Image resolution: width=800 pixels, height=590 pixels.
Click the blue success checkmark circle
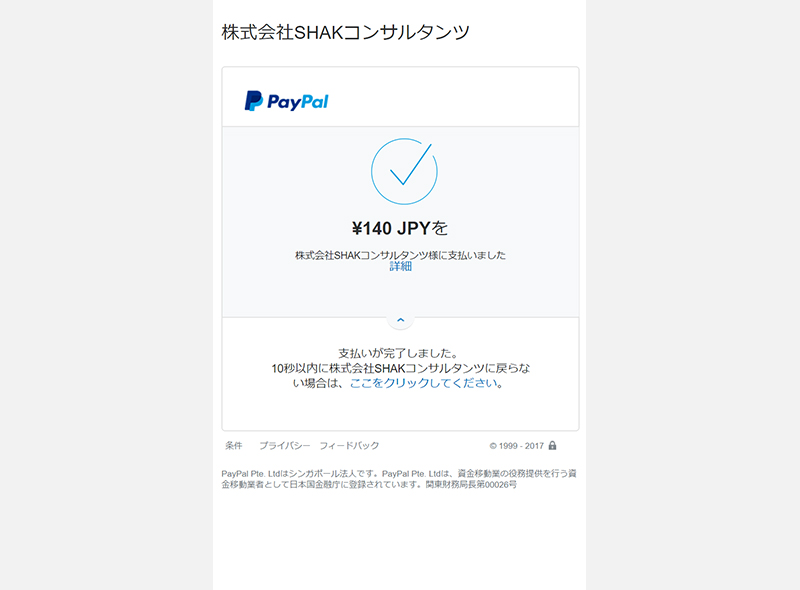tap(404, 171)
